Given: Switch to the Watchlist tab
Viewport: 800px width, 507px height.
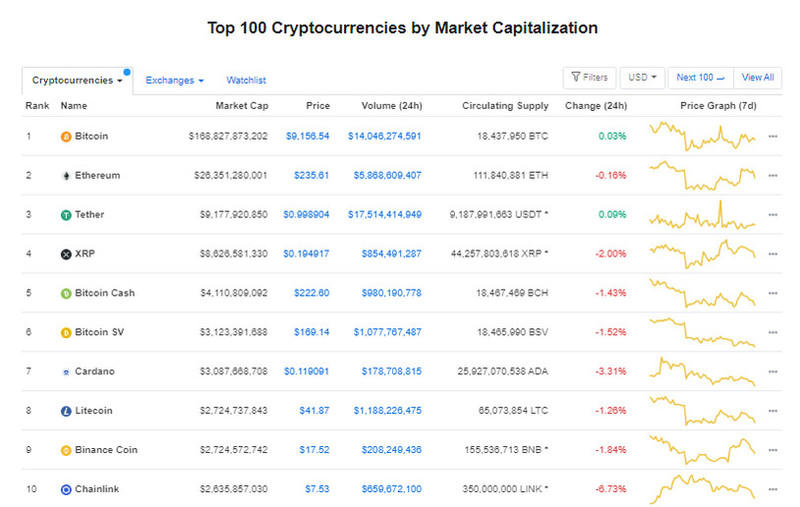Looking at the screenshot, I should (x=246, y=80).
